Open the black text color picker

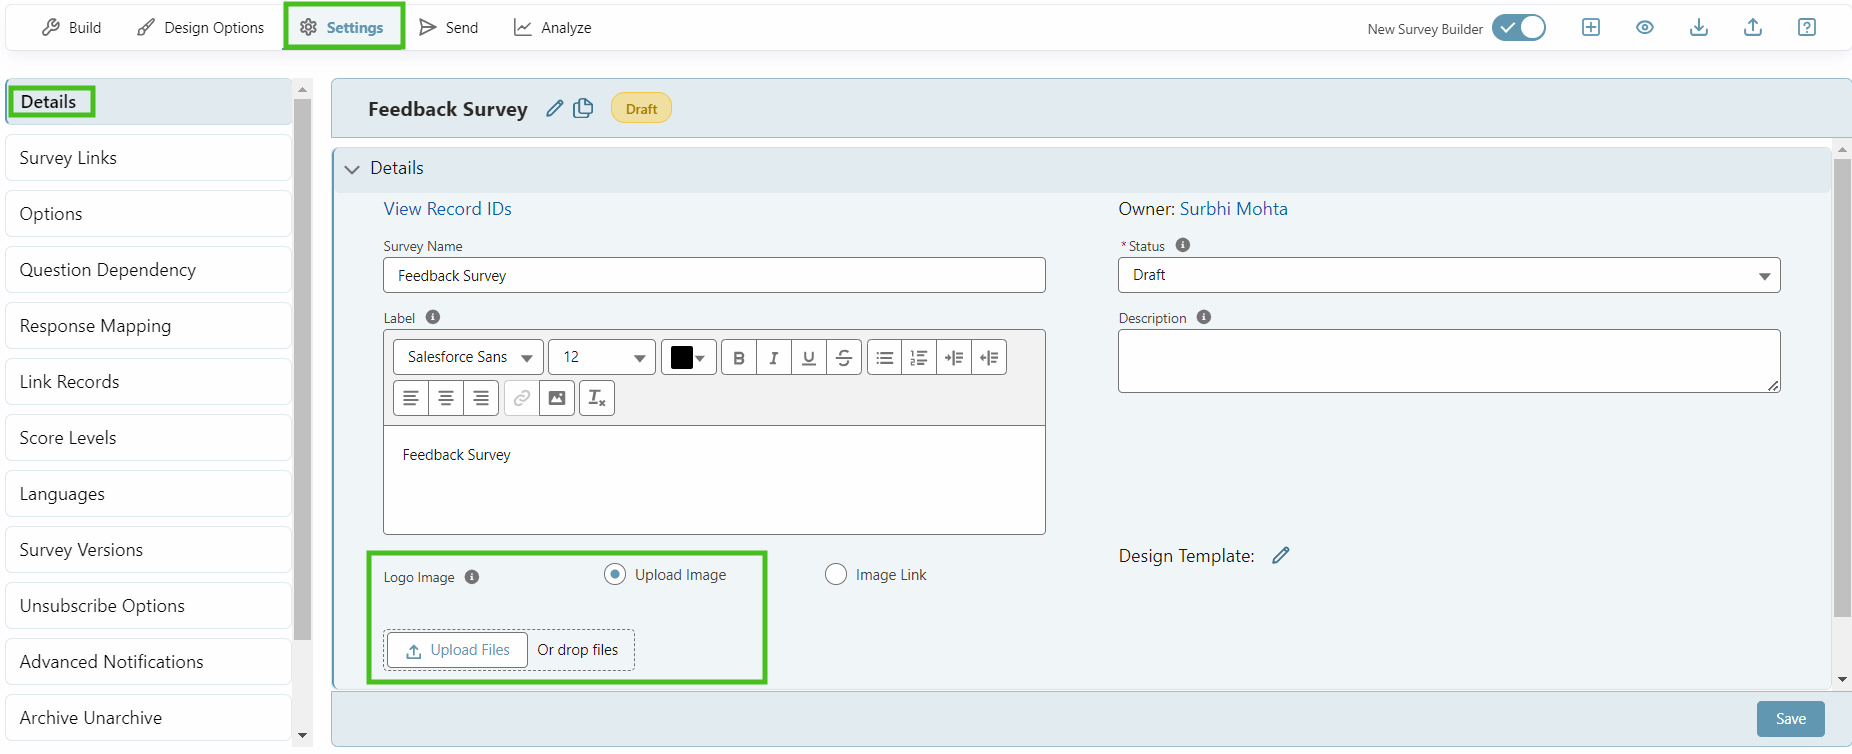(688, 358)
